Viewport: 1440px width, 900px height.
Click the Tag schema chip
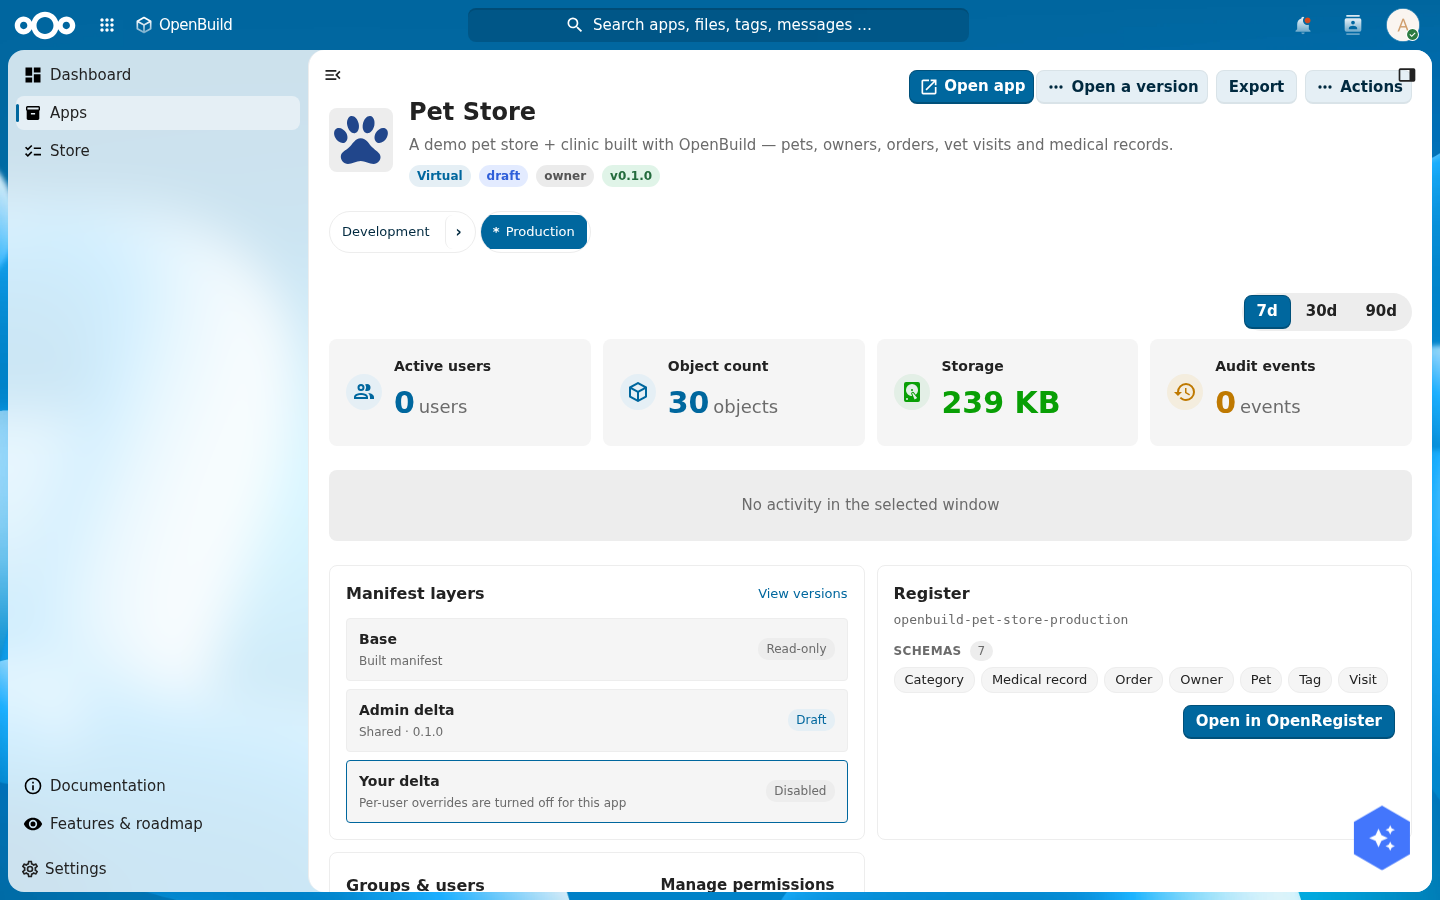pyautogui.click(x=1310, y=680)
